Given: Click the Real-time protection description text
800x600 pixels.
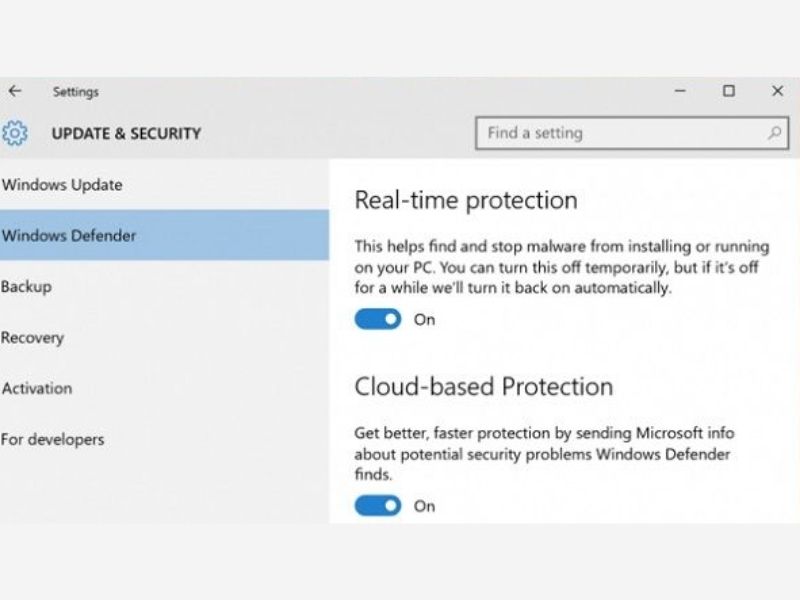Looking at the screenshot, I should click(561, 266).
